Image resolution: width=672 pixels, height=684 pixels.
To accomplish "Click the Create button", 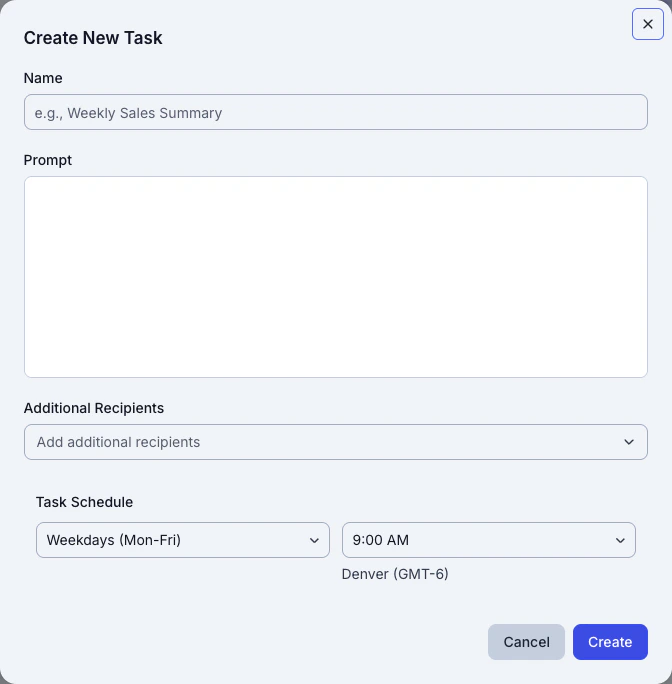I will [x=610, y=642].
